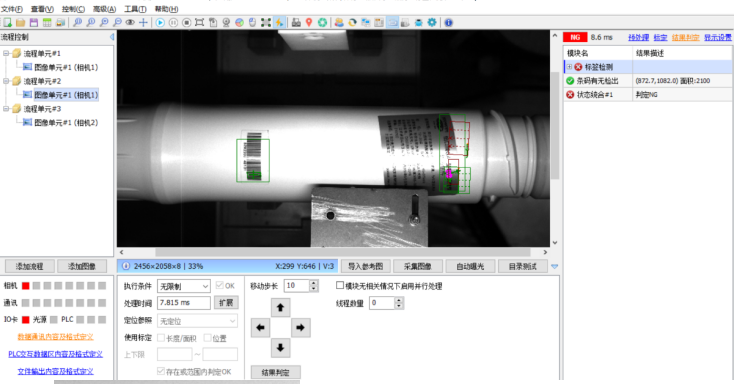Click the save (purple floppy disk) icon
The height and width of the screenshot is (384, 735).
point(34,23)
